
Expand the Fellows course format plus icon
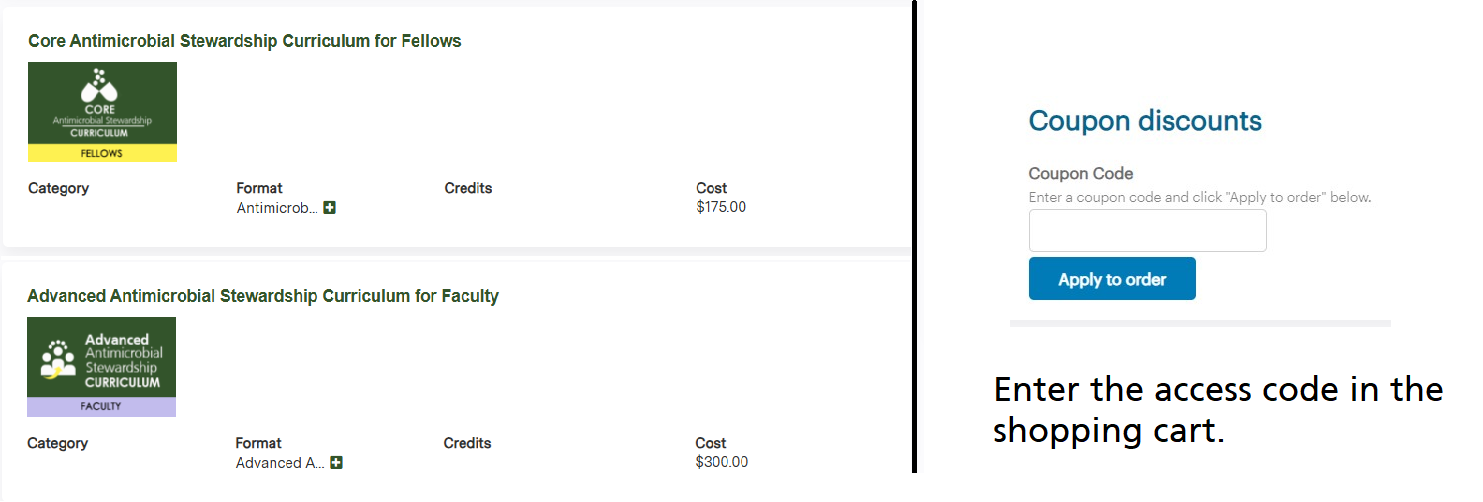click(330, 208)
